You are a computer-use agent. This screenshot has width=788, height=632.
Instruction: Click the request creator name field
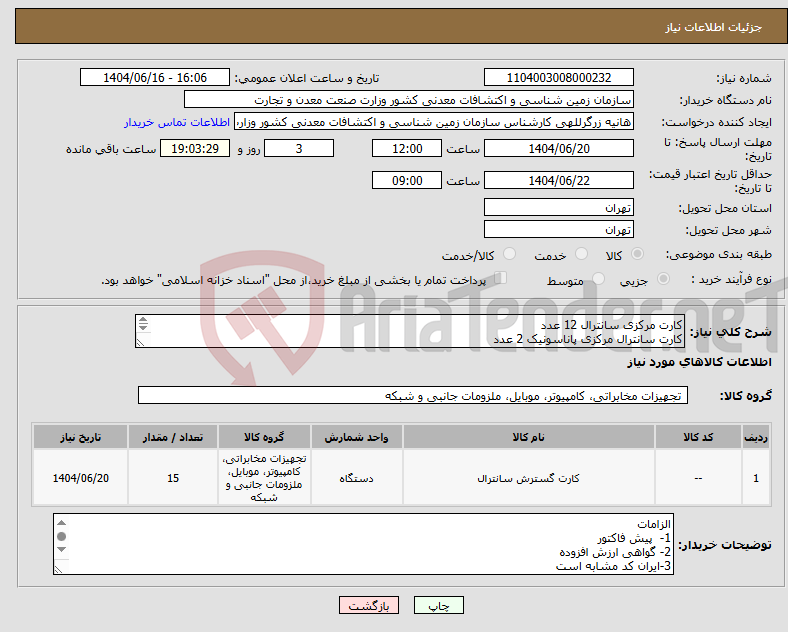pos(434,122)
